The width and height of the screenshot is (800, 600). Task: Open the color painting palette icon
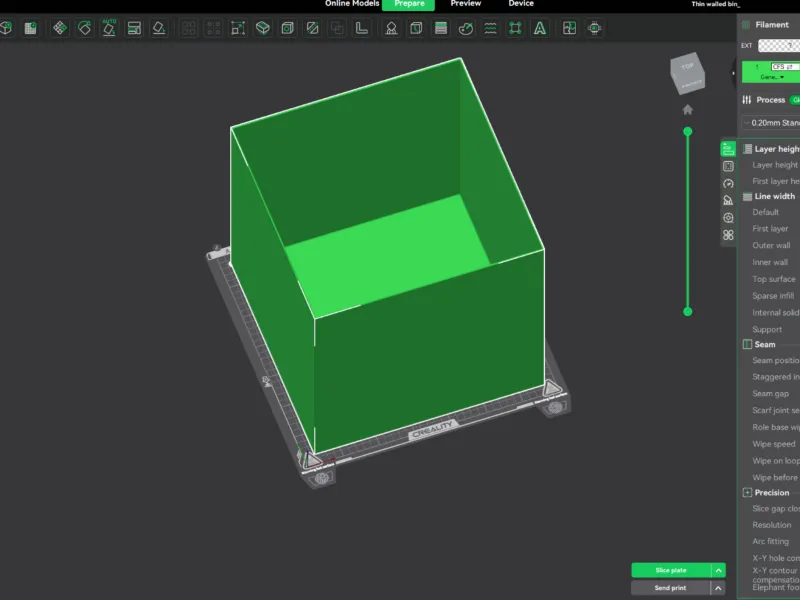466,28
